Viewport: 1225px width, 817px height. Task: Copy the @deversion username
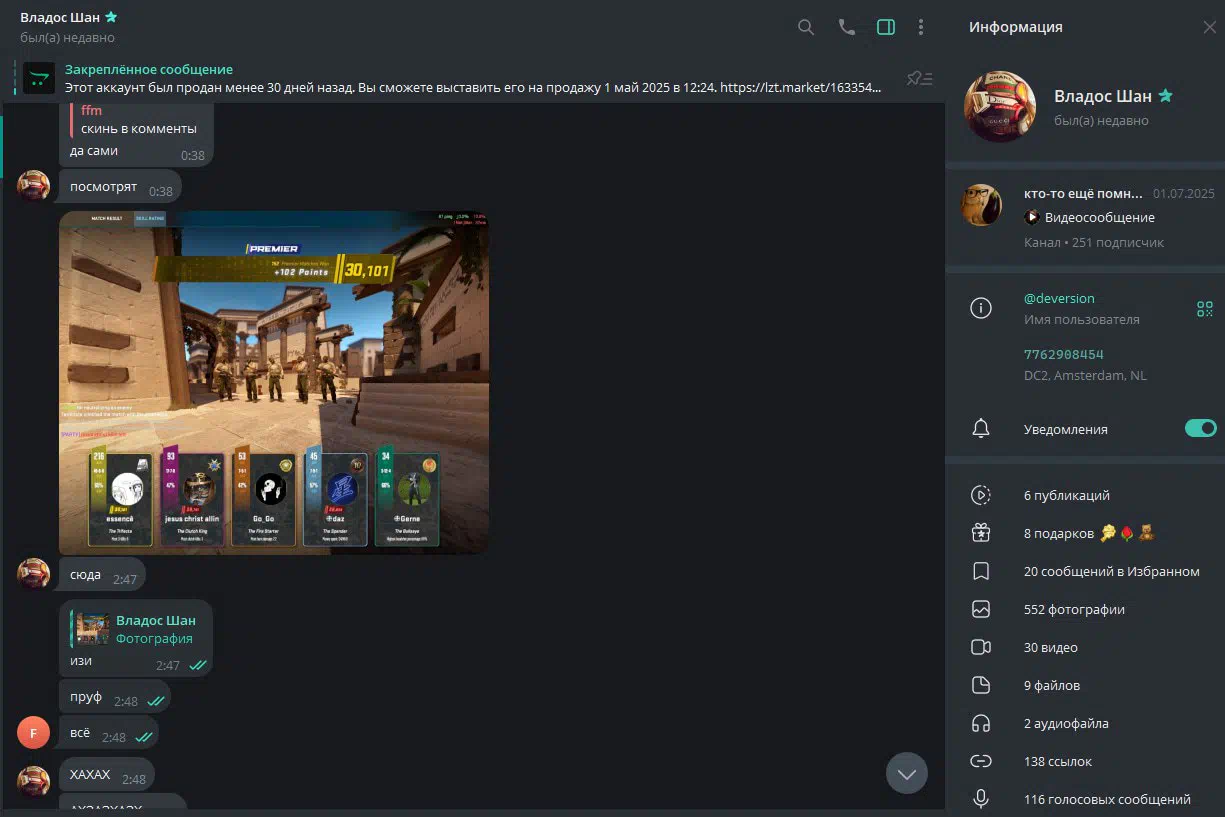coord(1059,298)
